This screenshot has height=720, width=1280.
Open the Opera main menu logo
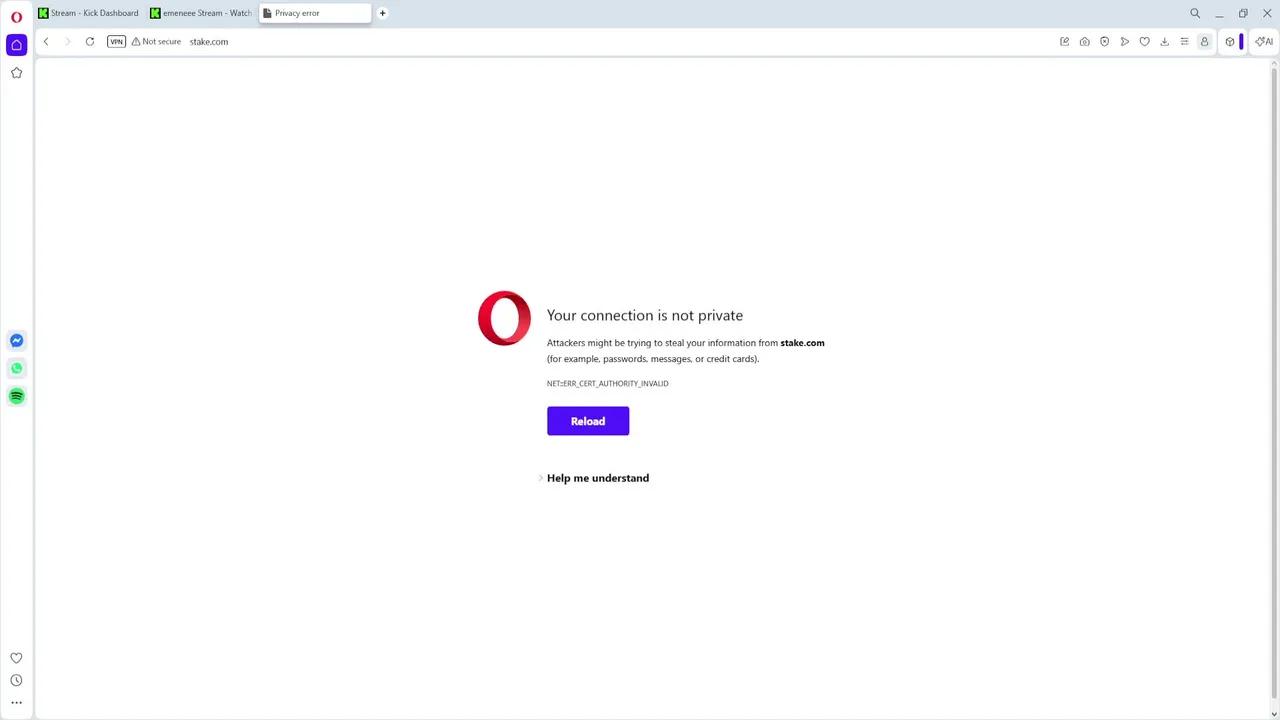pos(16,16)
